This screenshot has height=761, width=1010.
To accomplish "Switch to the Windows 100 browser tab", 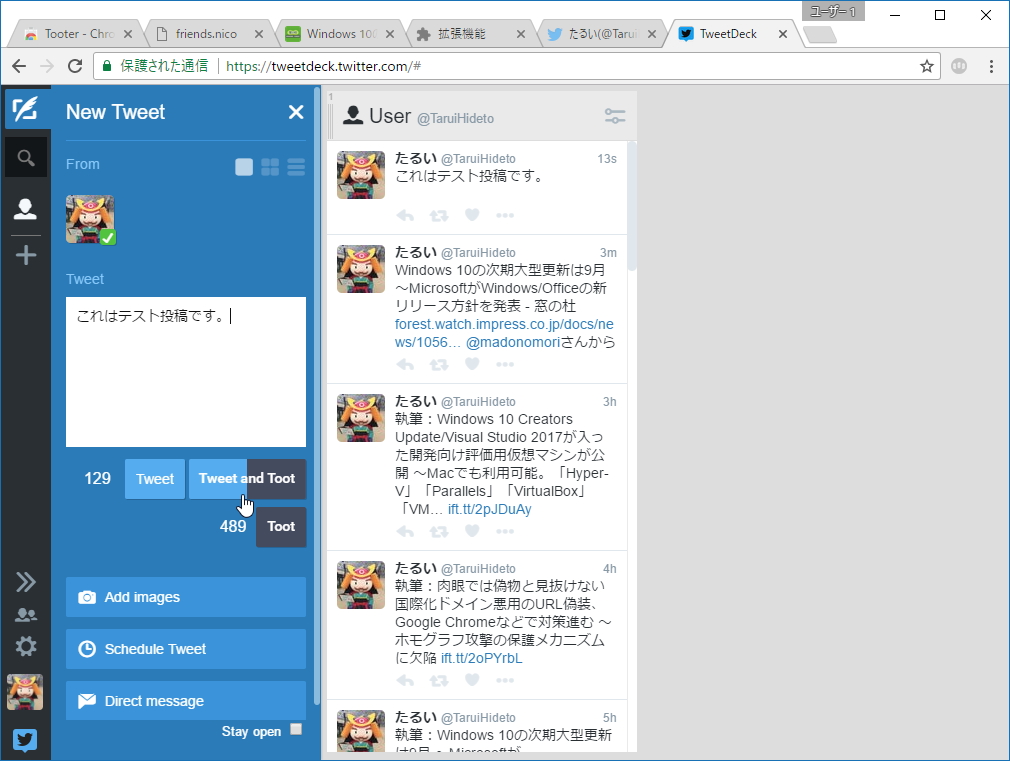I will [x=340, y=32].
